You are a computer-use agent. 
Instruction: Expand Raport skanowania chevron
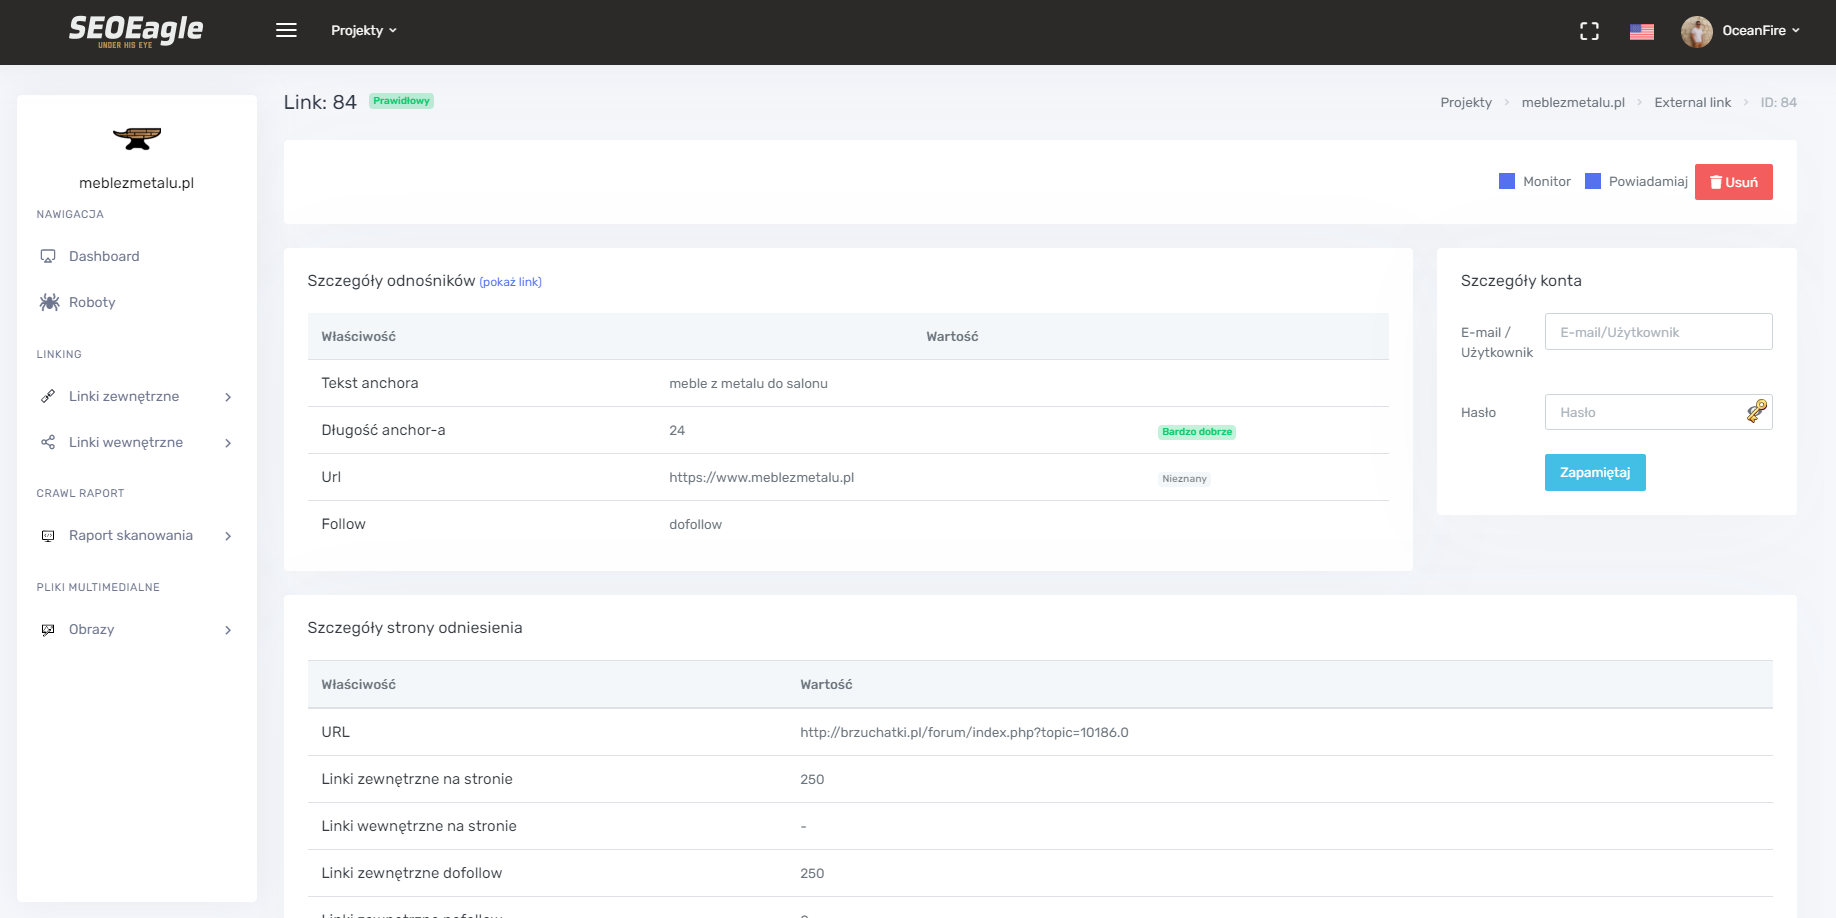coord(228,536)
